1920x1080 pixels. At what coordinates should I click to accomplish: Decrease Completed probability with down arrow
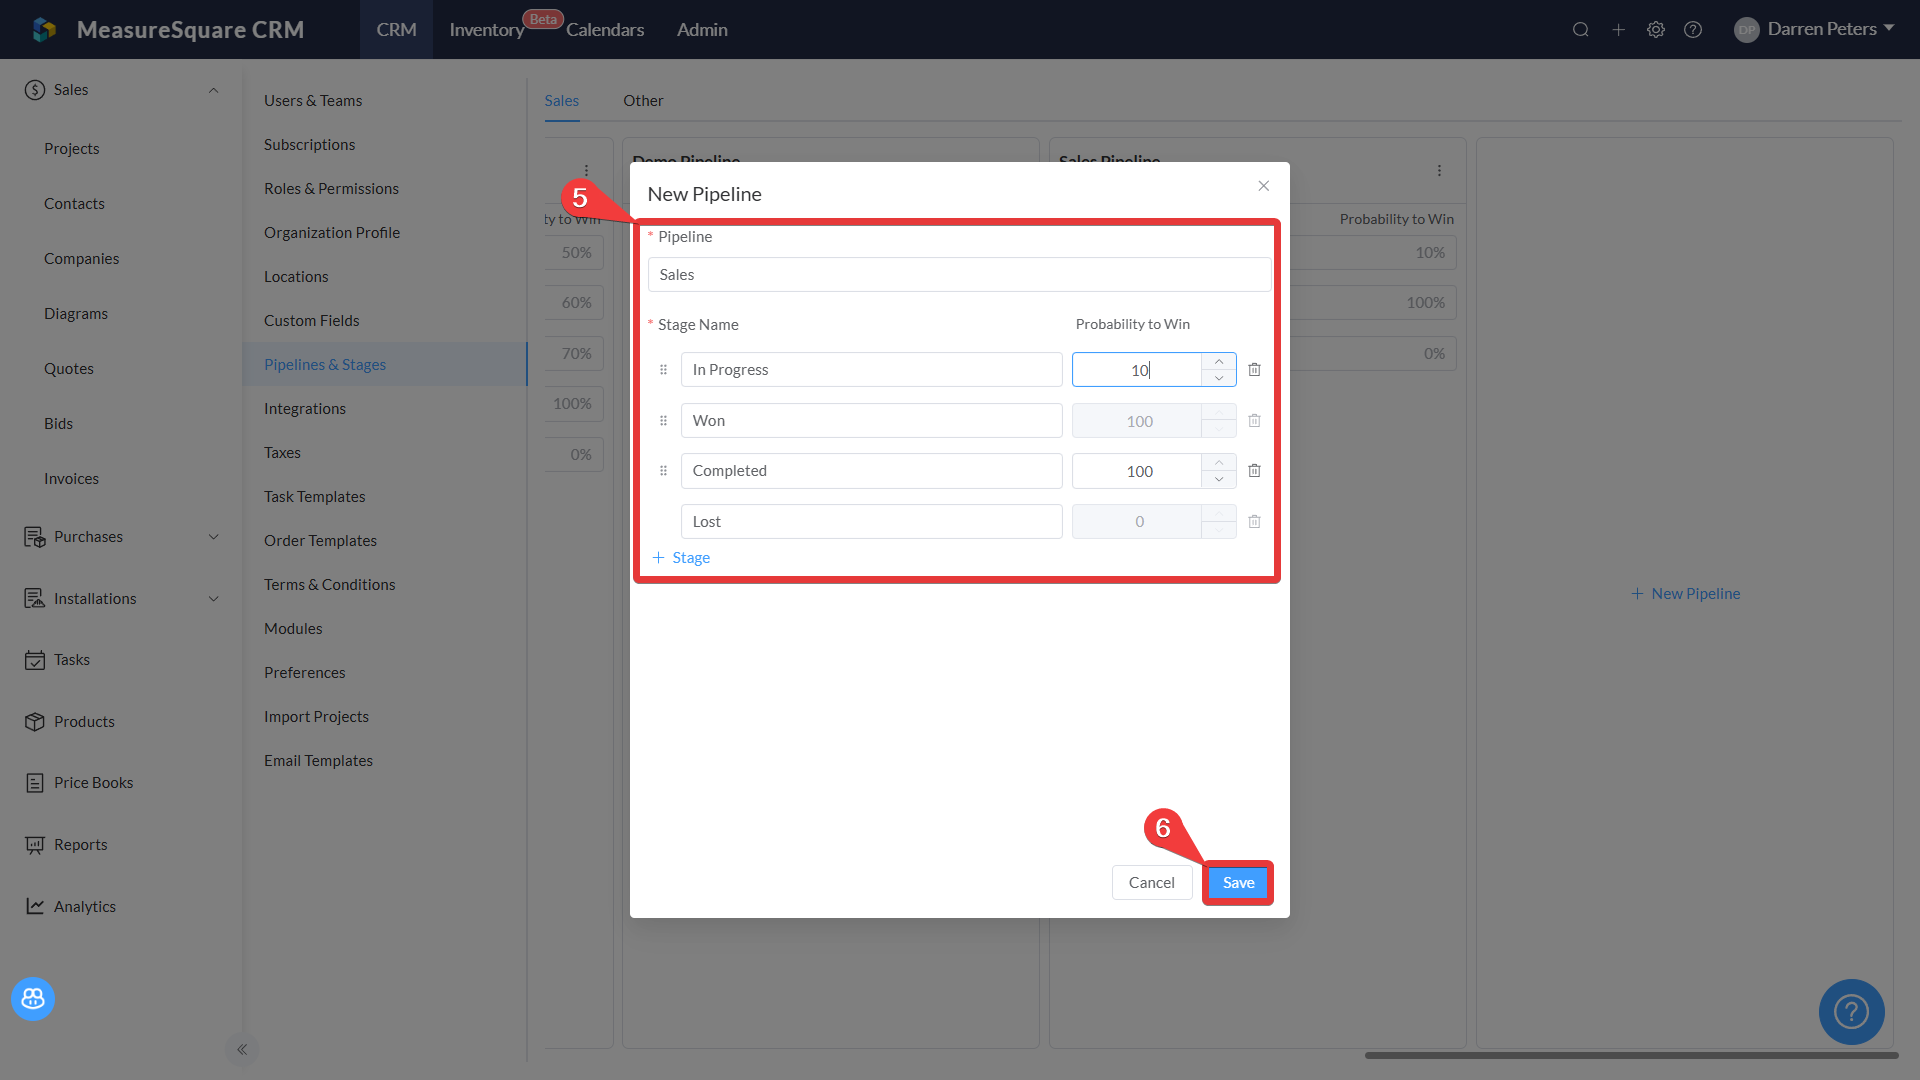click(1219, 480)
